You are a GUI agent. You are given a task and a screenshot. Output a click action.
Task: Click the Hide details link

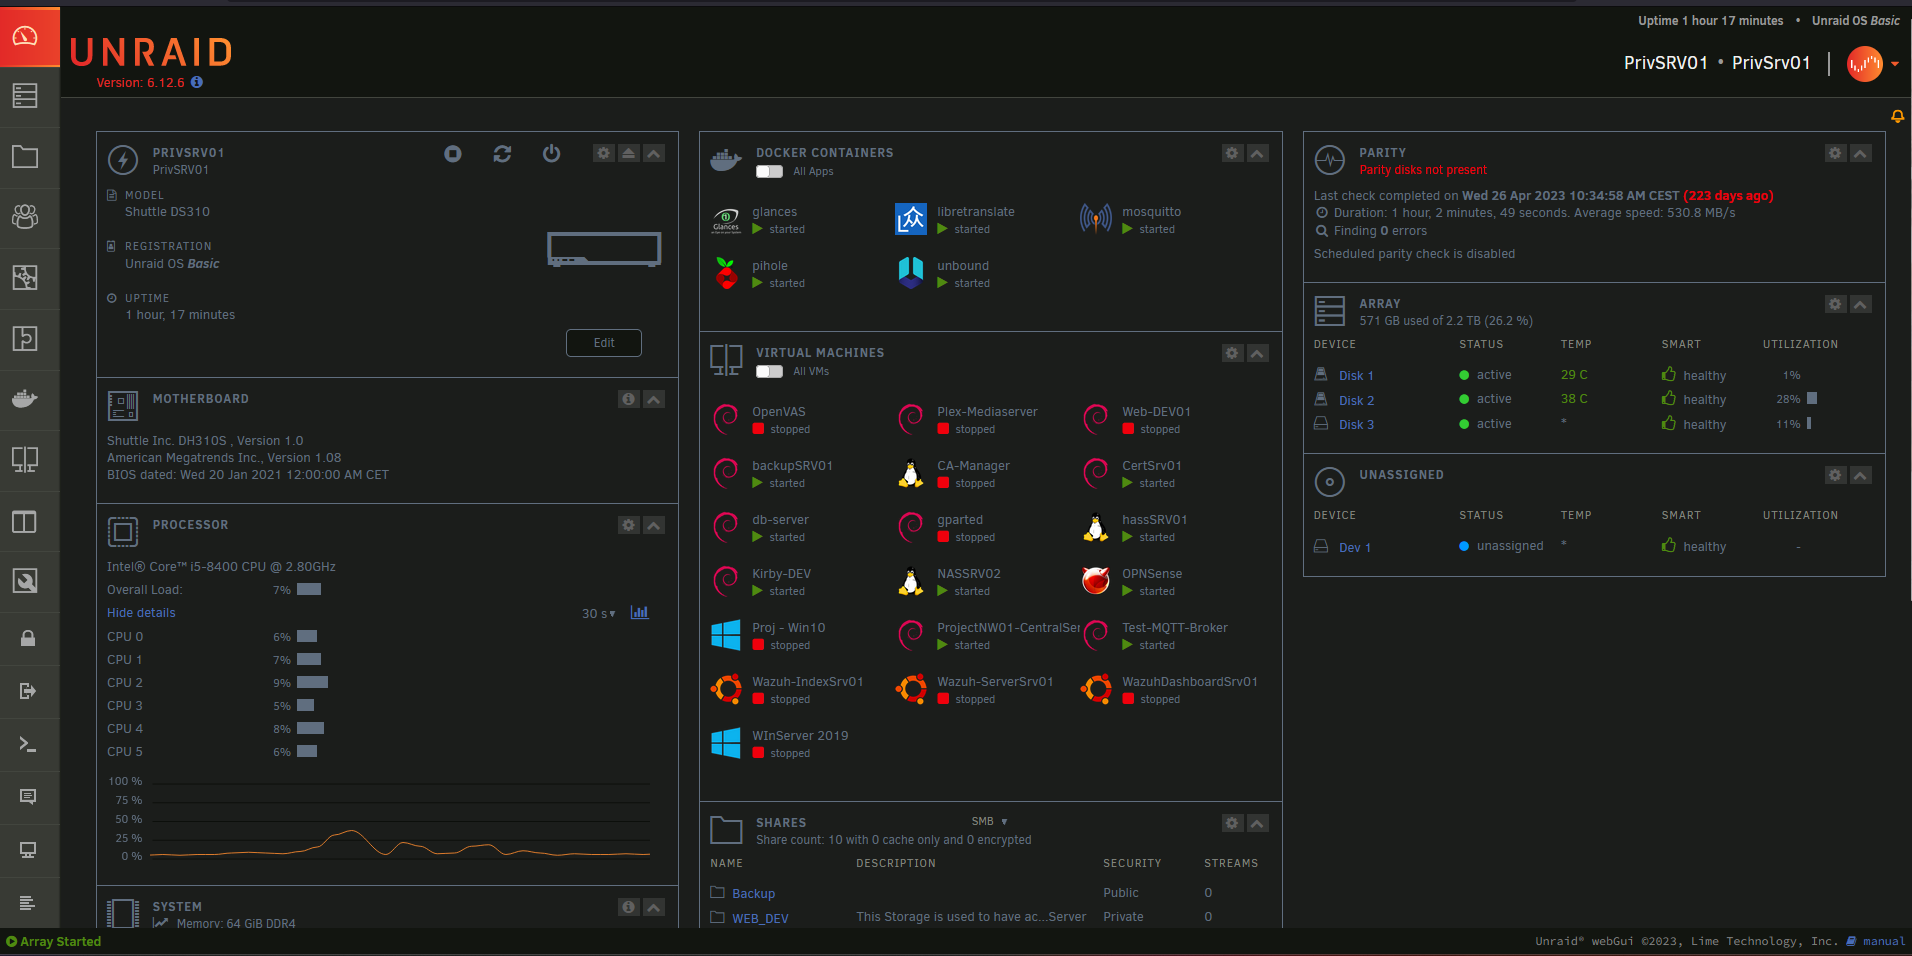(141, 613)
